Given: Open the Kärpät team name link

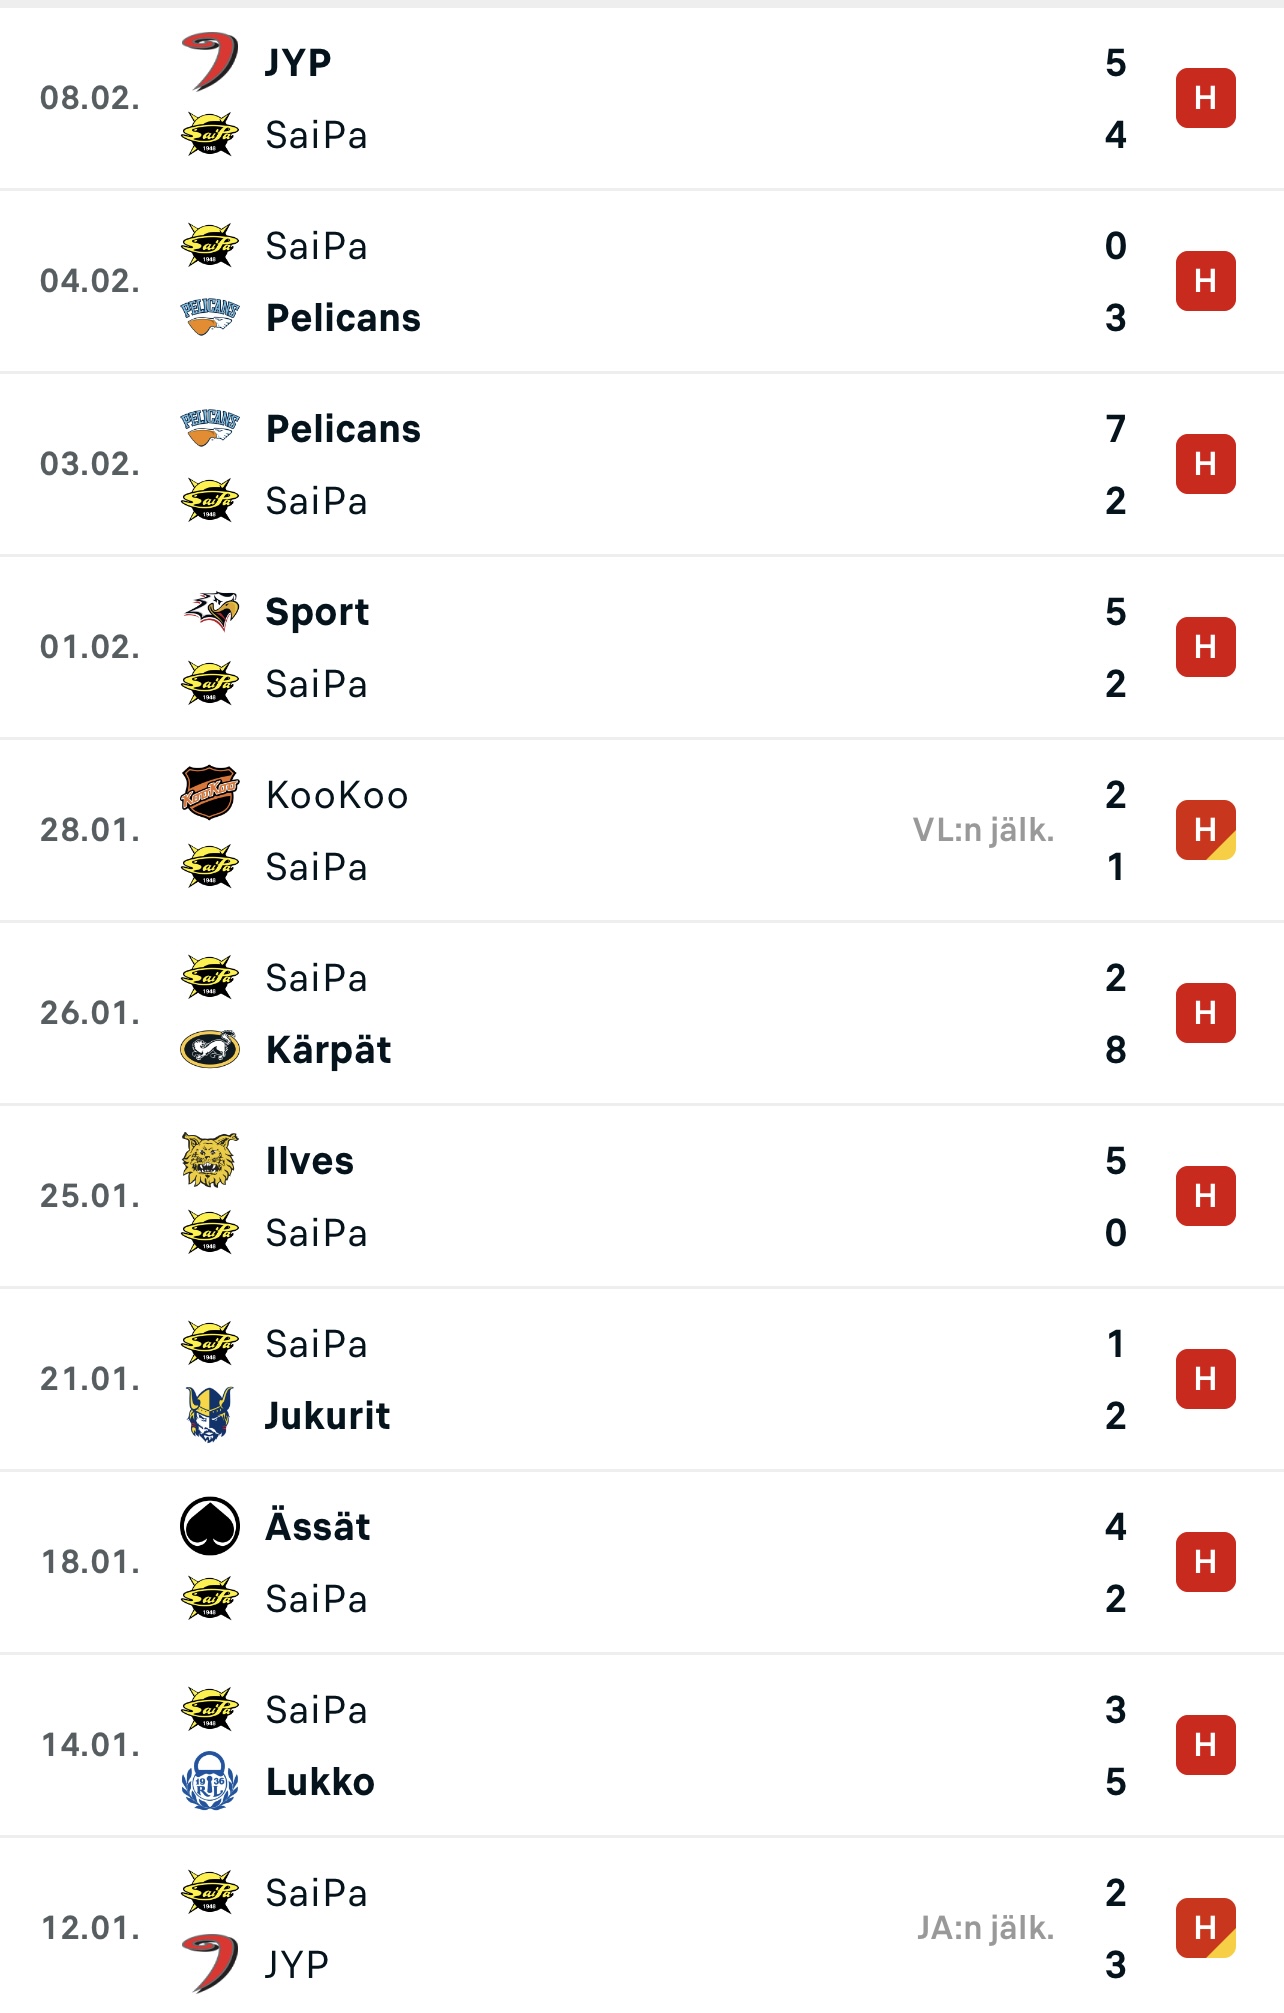Looking at the screenshot, I should point(328,1050).
